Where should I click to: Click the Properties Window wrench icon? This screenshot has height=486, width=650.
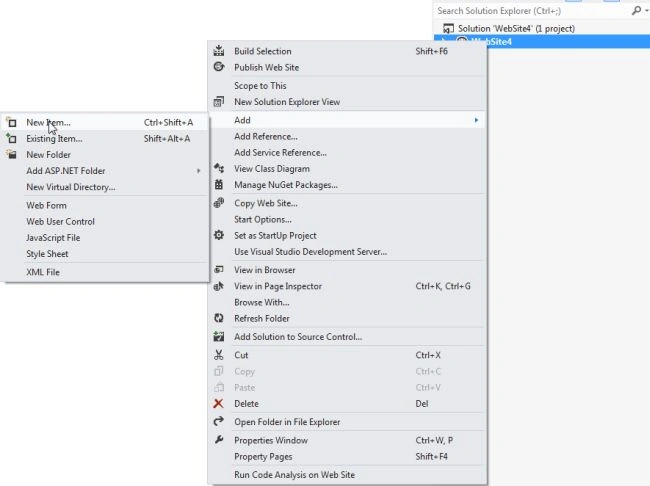tap(219, 440)
